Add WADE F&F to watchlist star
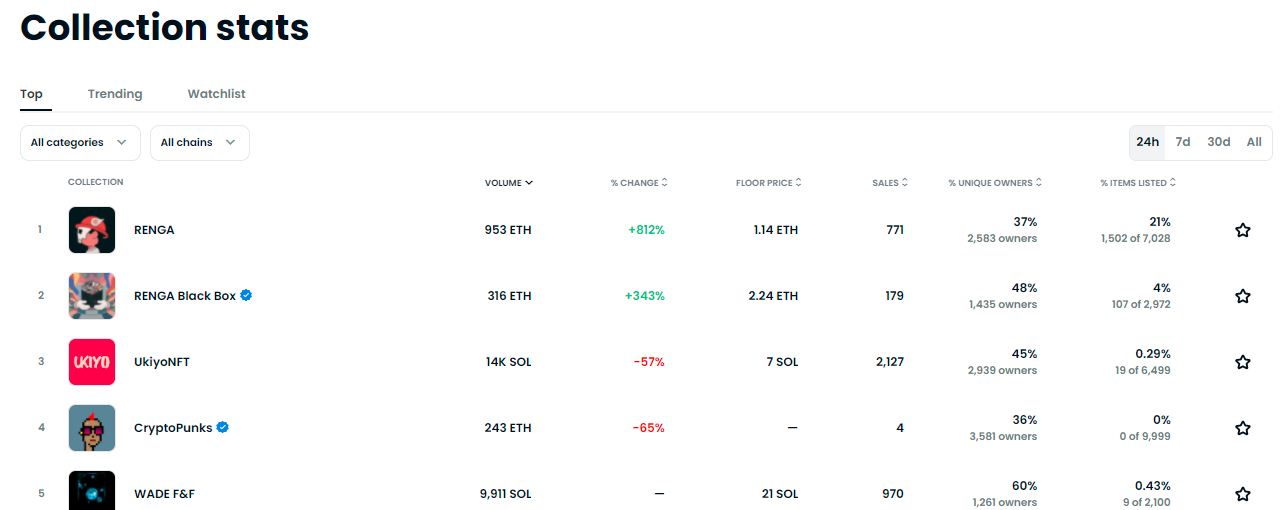1284x510 pixels. 1243,494
